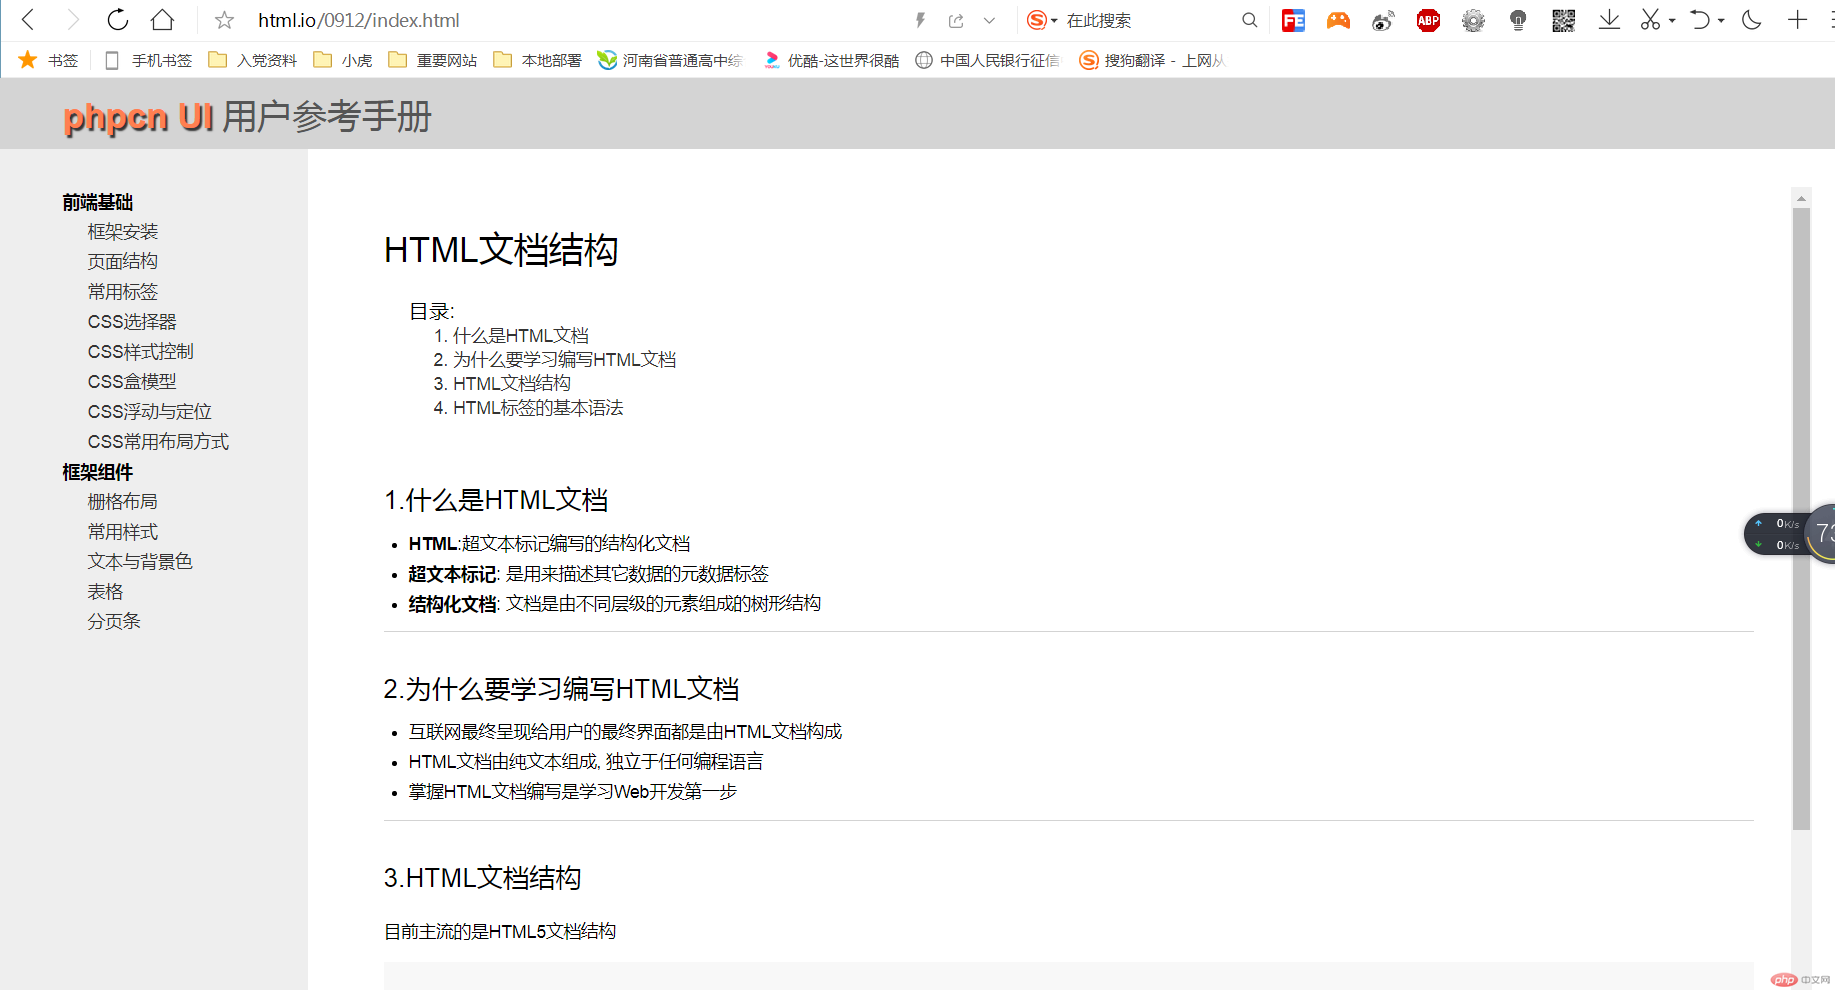The width and height of the screenshot is (1835, 990).
Task: Select CSS选择器 in the sidebar
Action: pos(132,322)
